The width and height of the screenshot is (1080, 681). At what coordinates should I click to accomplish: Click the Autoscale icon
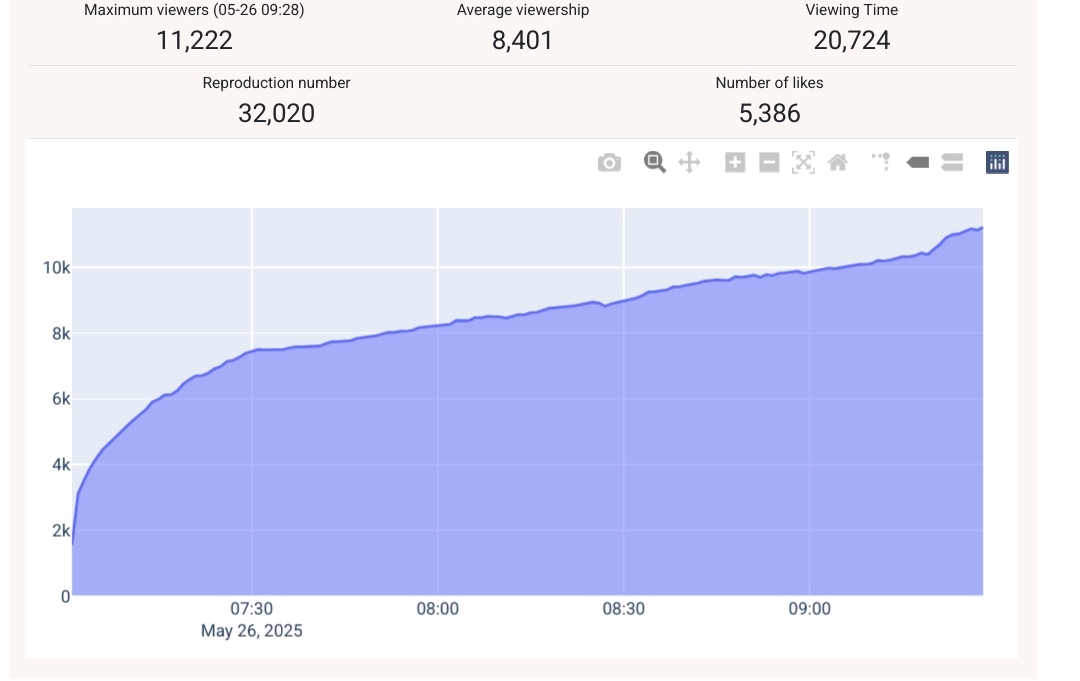tap(803, 163)
